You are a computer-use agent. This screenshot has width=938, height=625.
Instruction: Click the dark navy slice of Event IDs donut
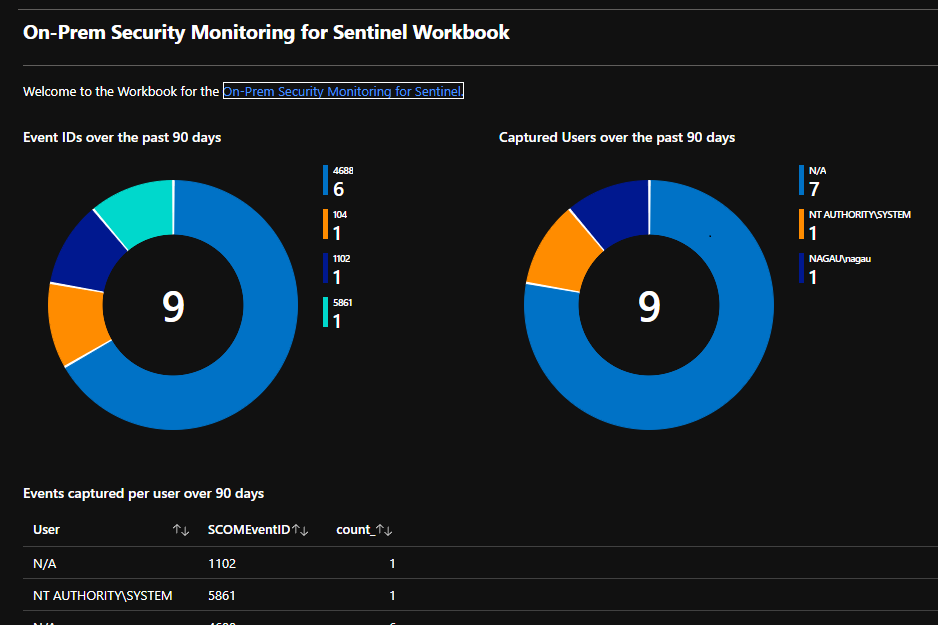coord(85,252)
